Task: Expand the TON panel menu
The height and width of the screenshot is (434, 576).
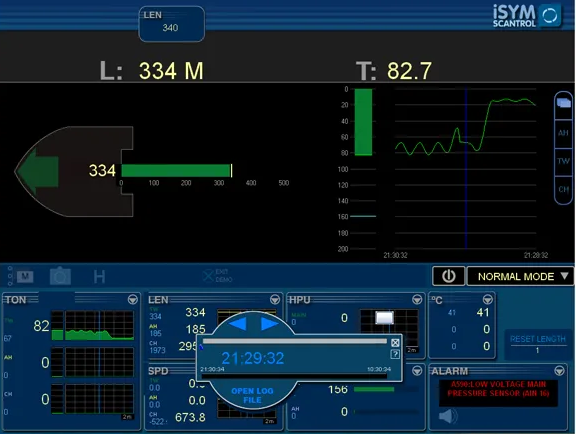Action: [133, 300]
